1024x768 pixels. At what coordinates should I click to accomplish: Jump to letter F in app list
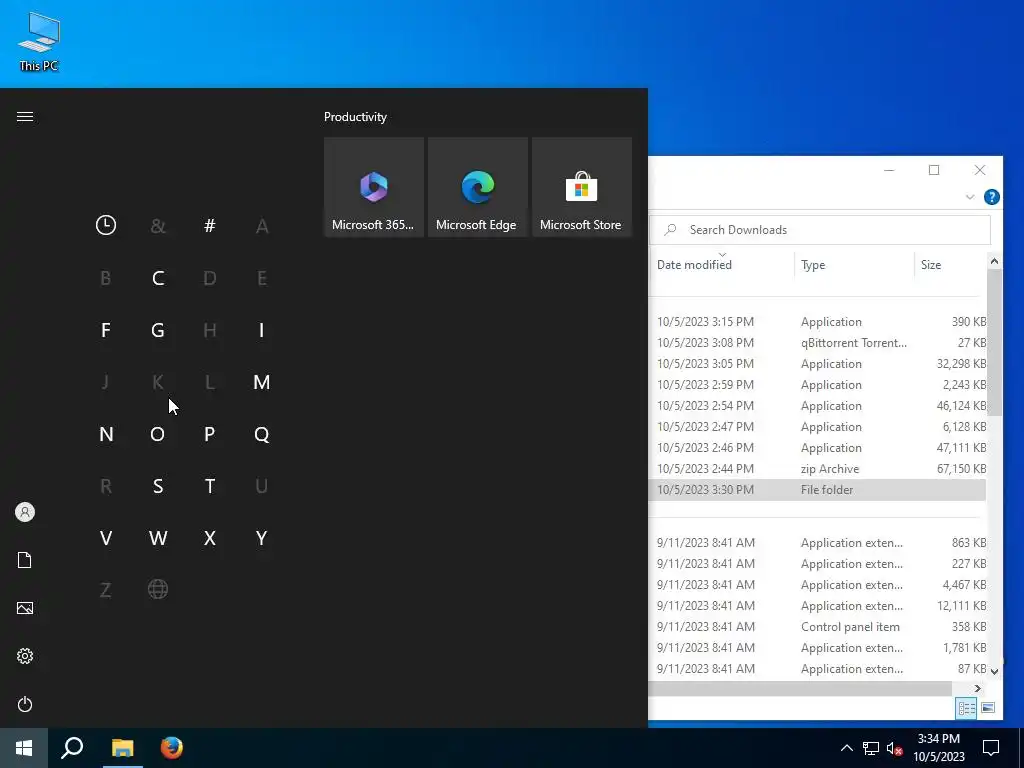[x=106, y=330]
